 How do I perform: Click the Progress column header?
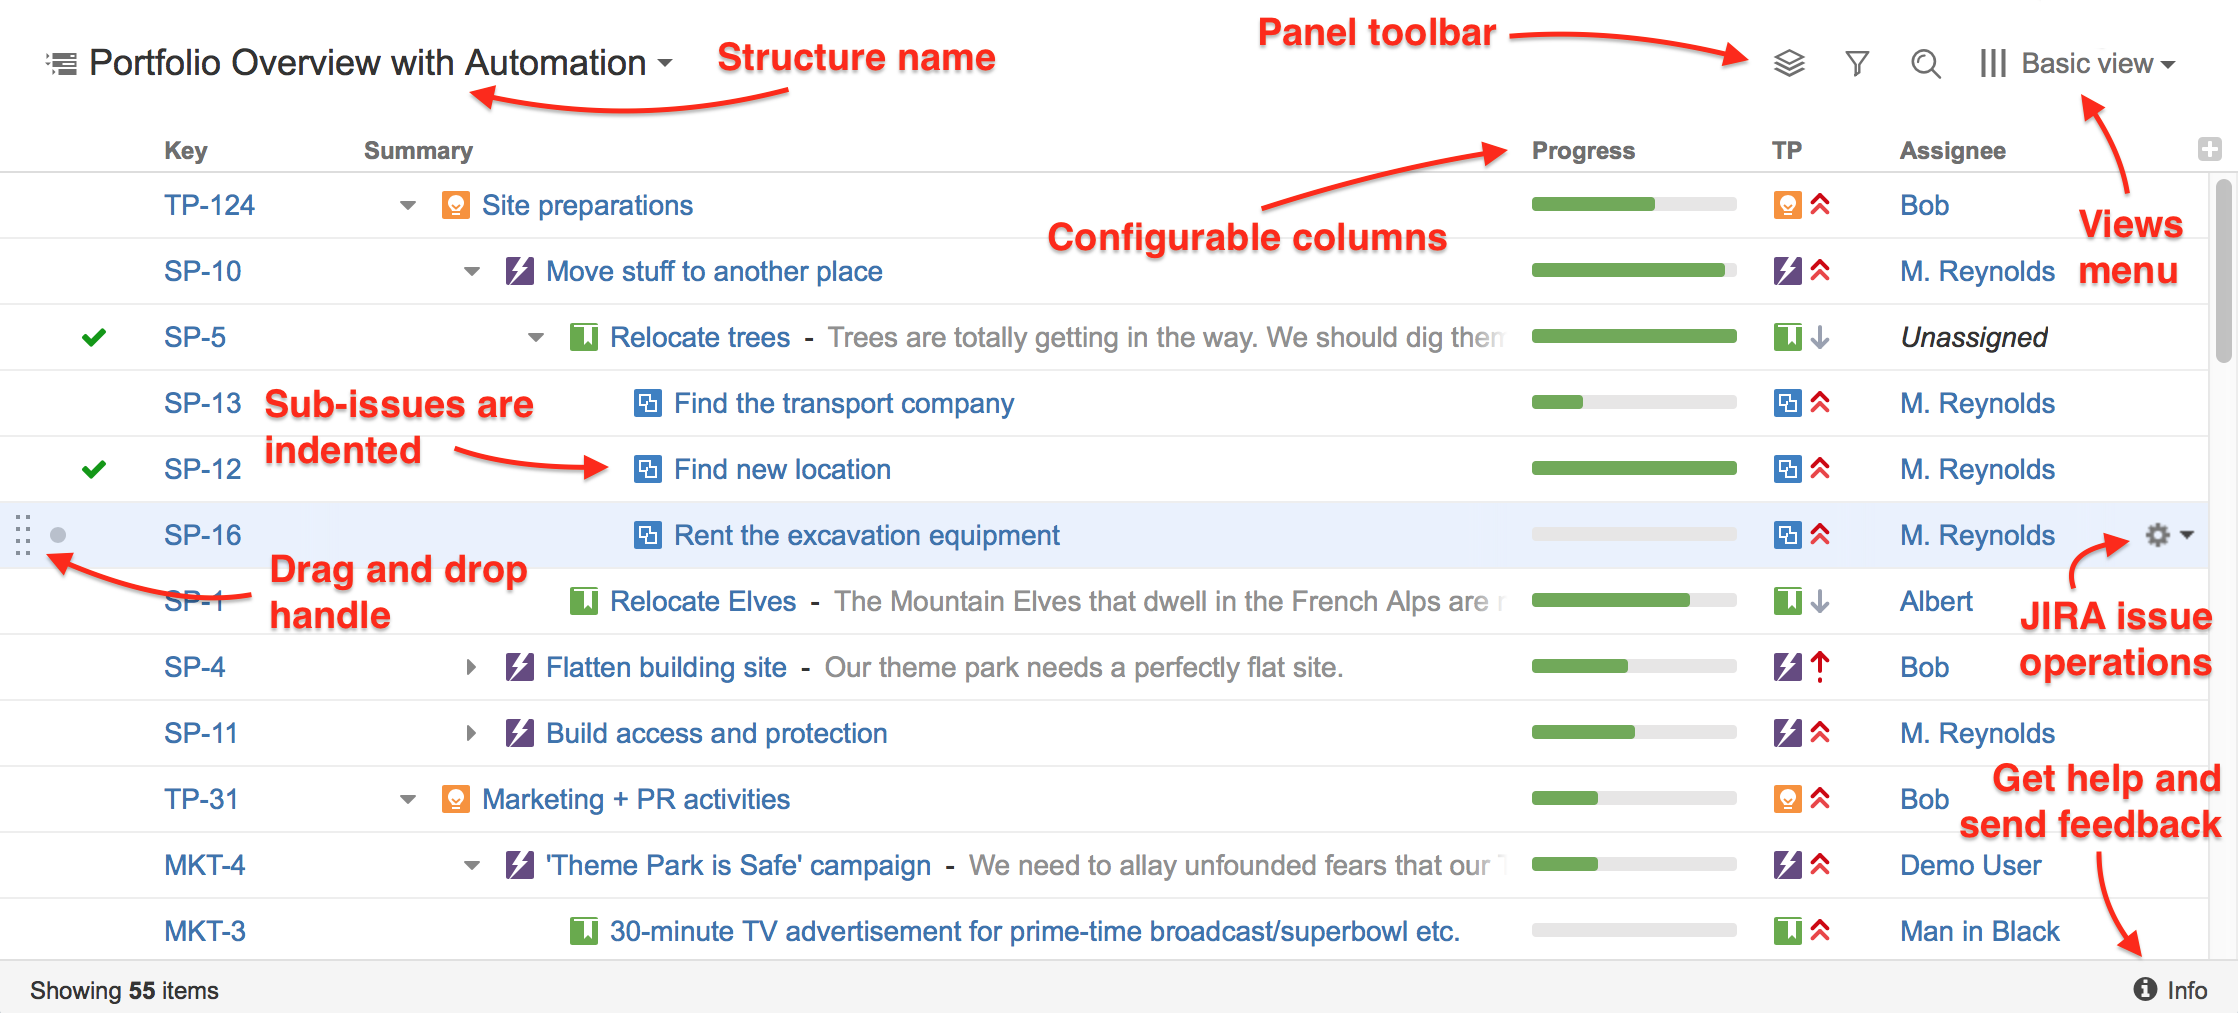1583,150
